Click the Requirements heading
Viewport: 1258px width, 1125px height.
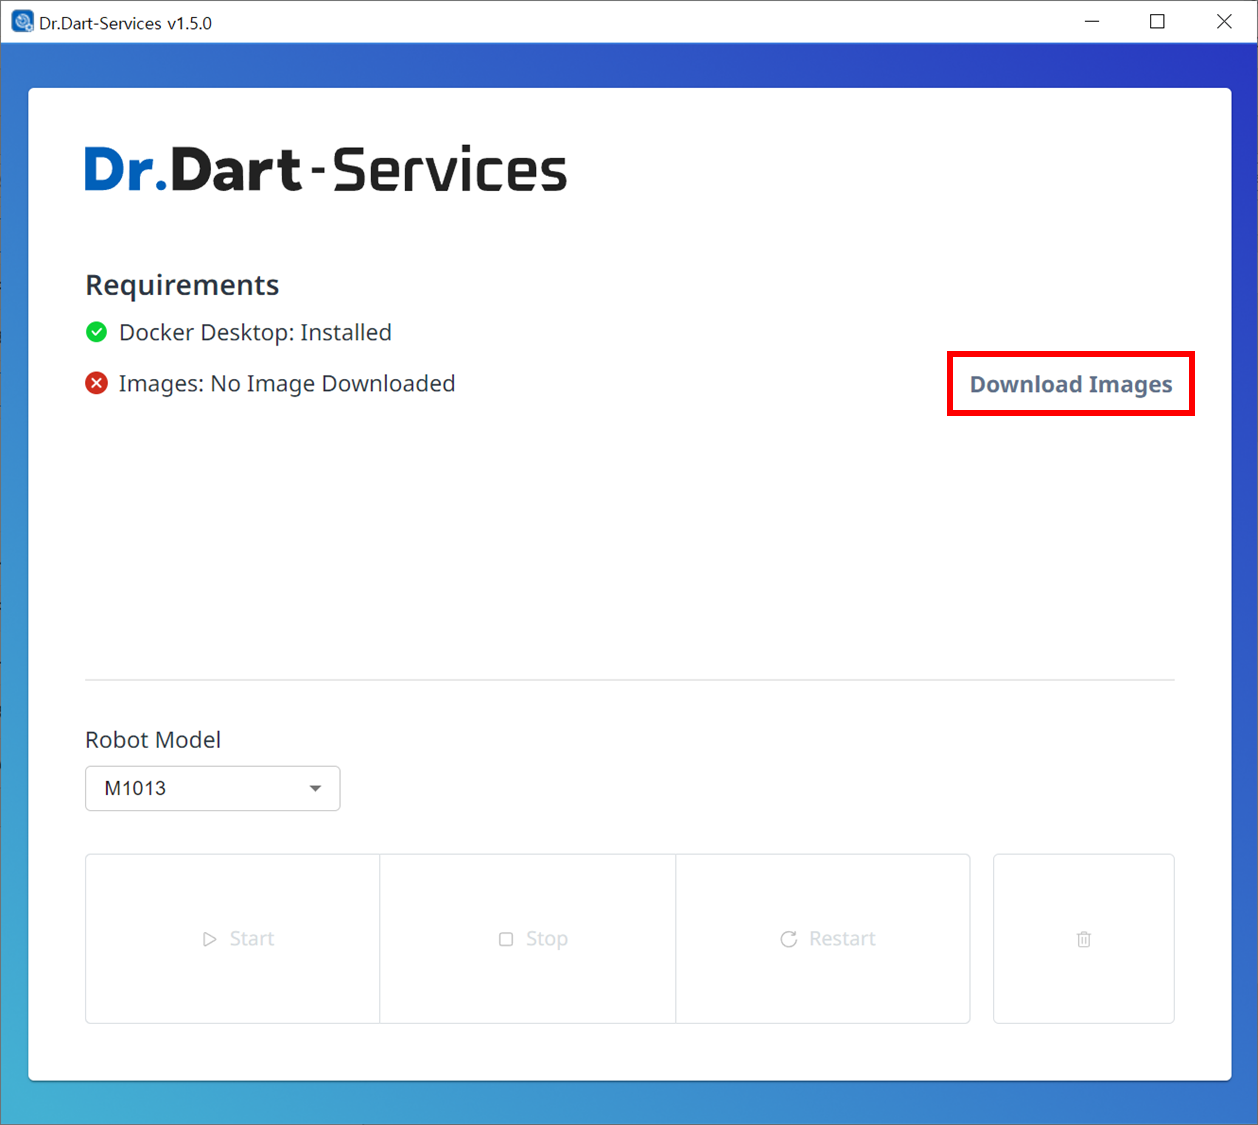tap(182, 286)
